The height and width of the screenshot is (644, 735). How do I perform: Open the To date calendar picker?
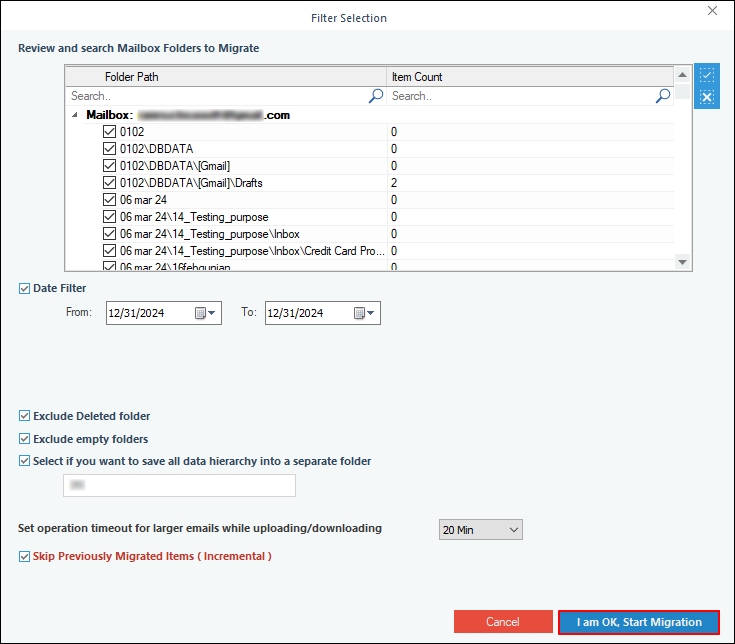point(364,313)
